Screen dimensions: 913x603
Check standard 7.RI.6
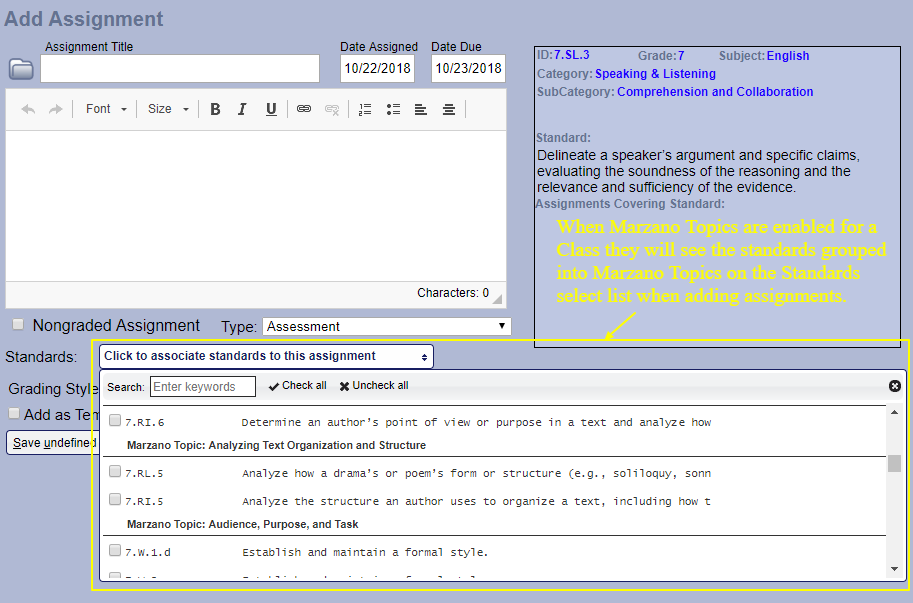point(115,420)
